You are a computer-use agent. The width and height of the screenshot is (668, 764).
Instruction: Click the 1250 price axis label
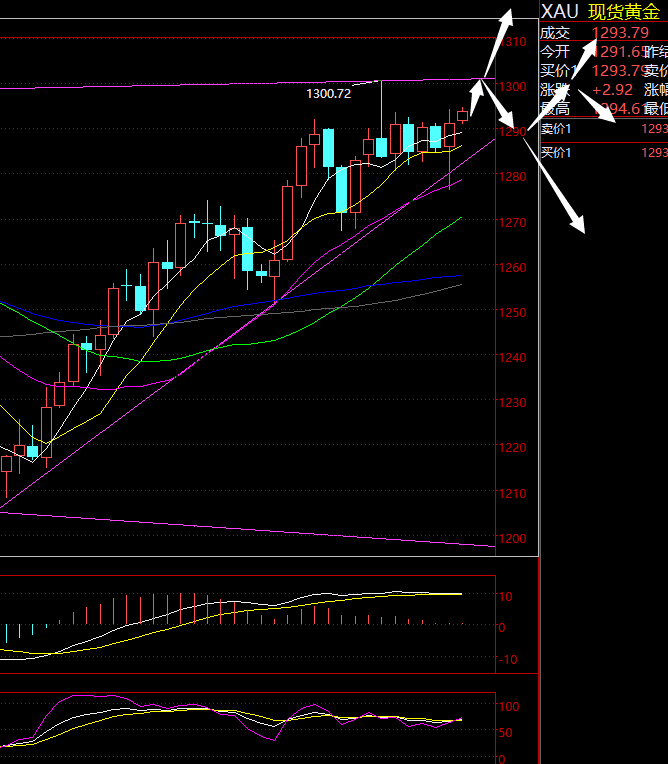tap(513, 312)
